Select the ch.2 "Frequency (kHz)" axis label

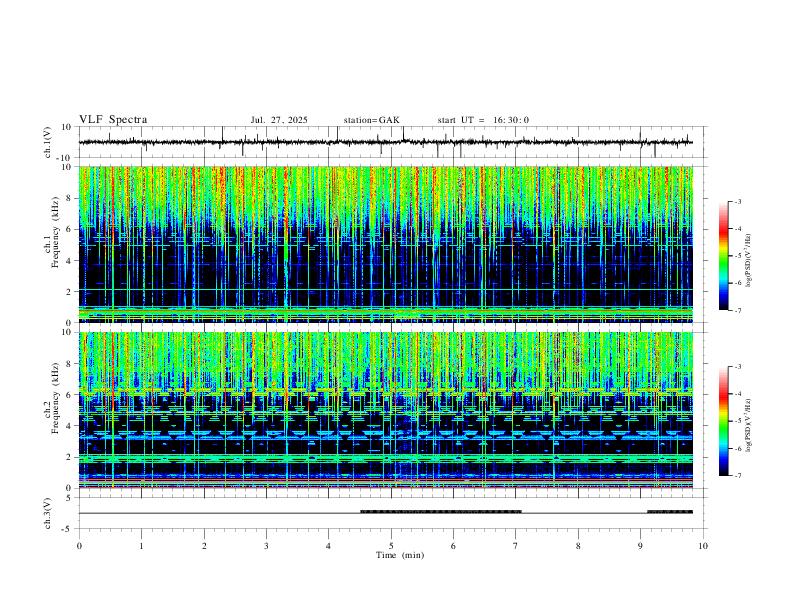coord(55,397)
